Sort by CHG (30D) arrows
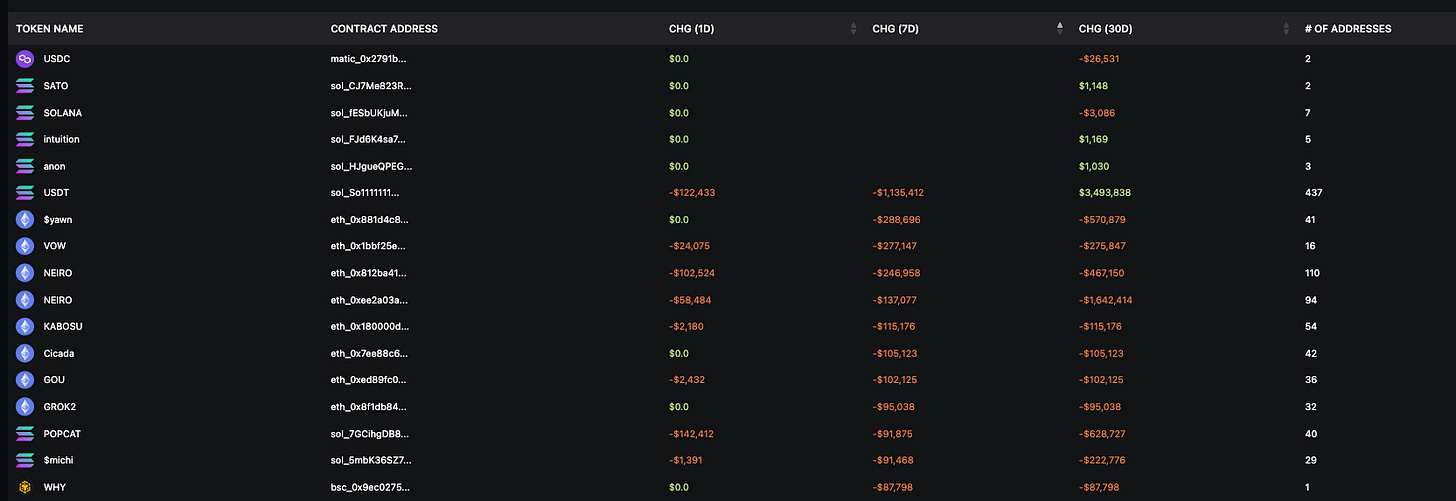1456x501 pixels. 1287,28
